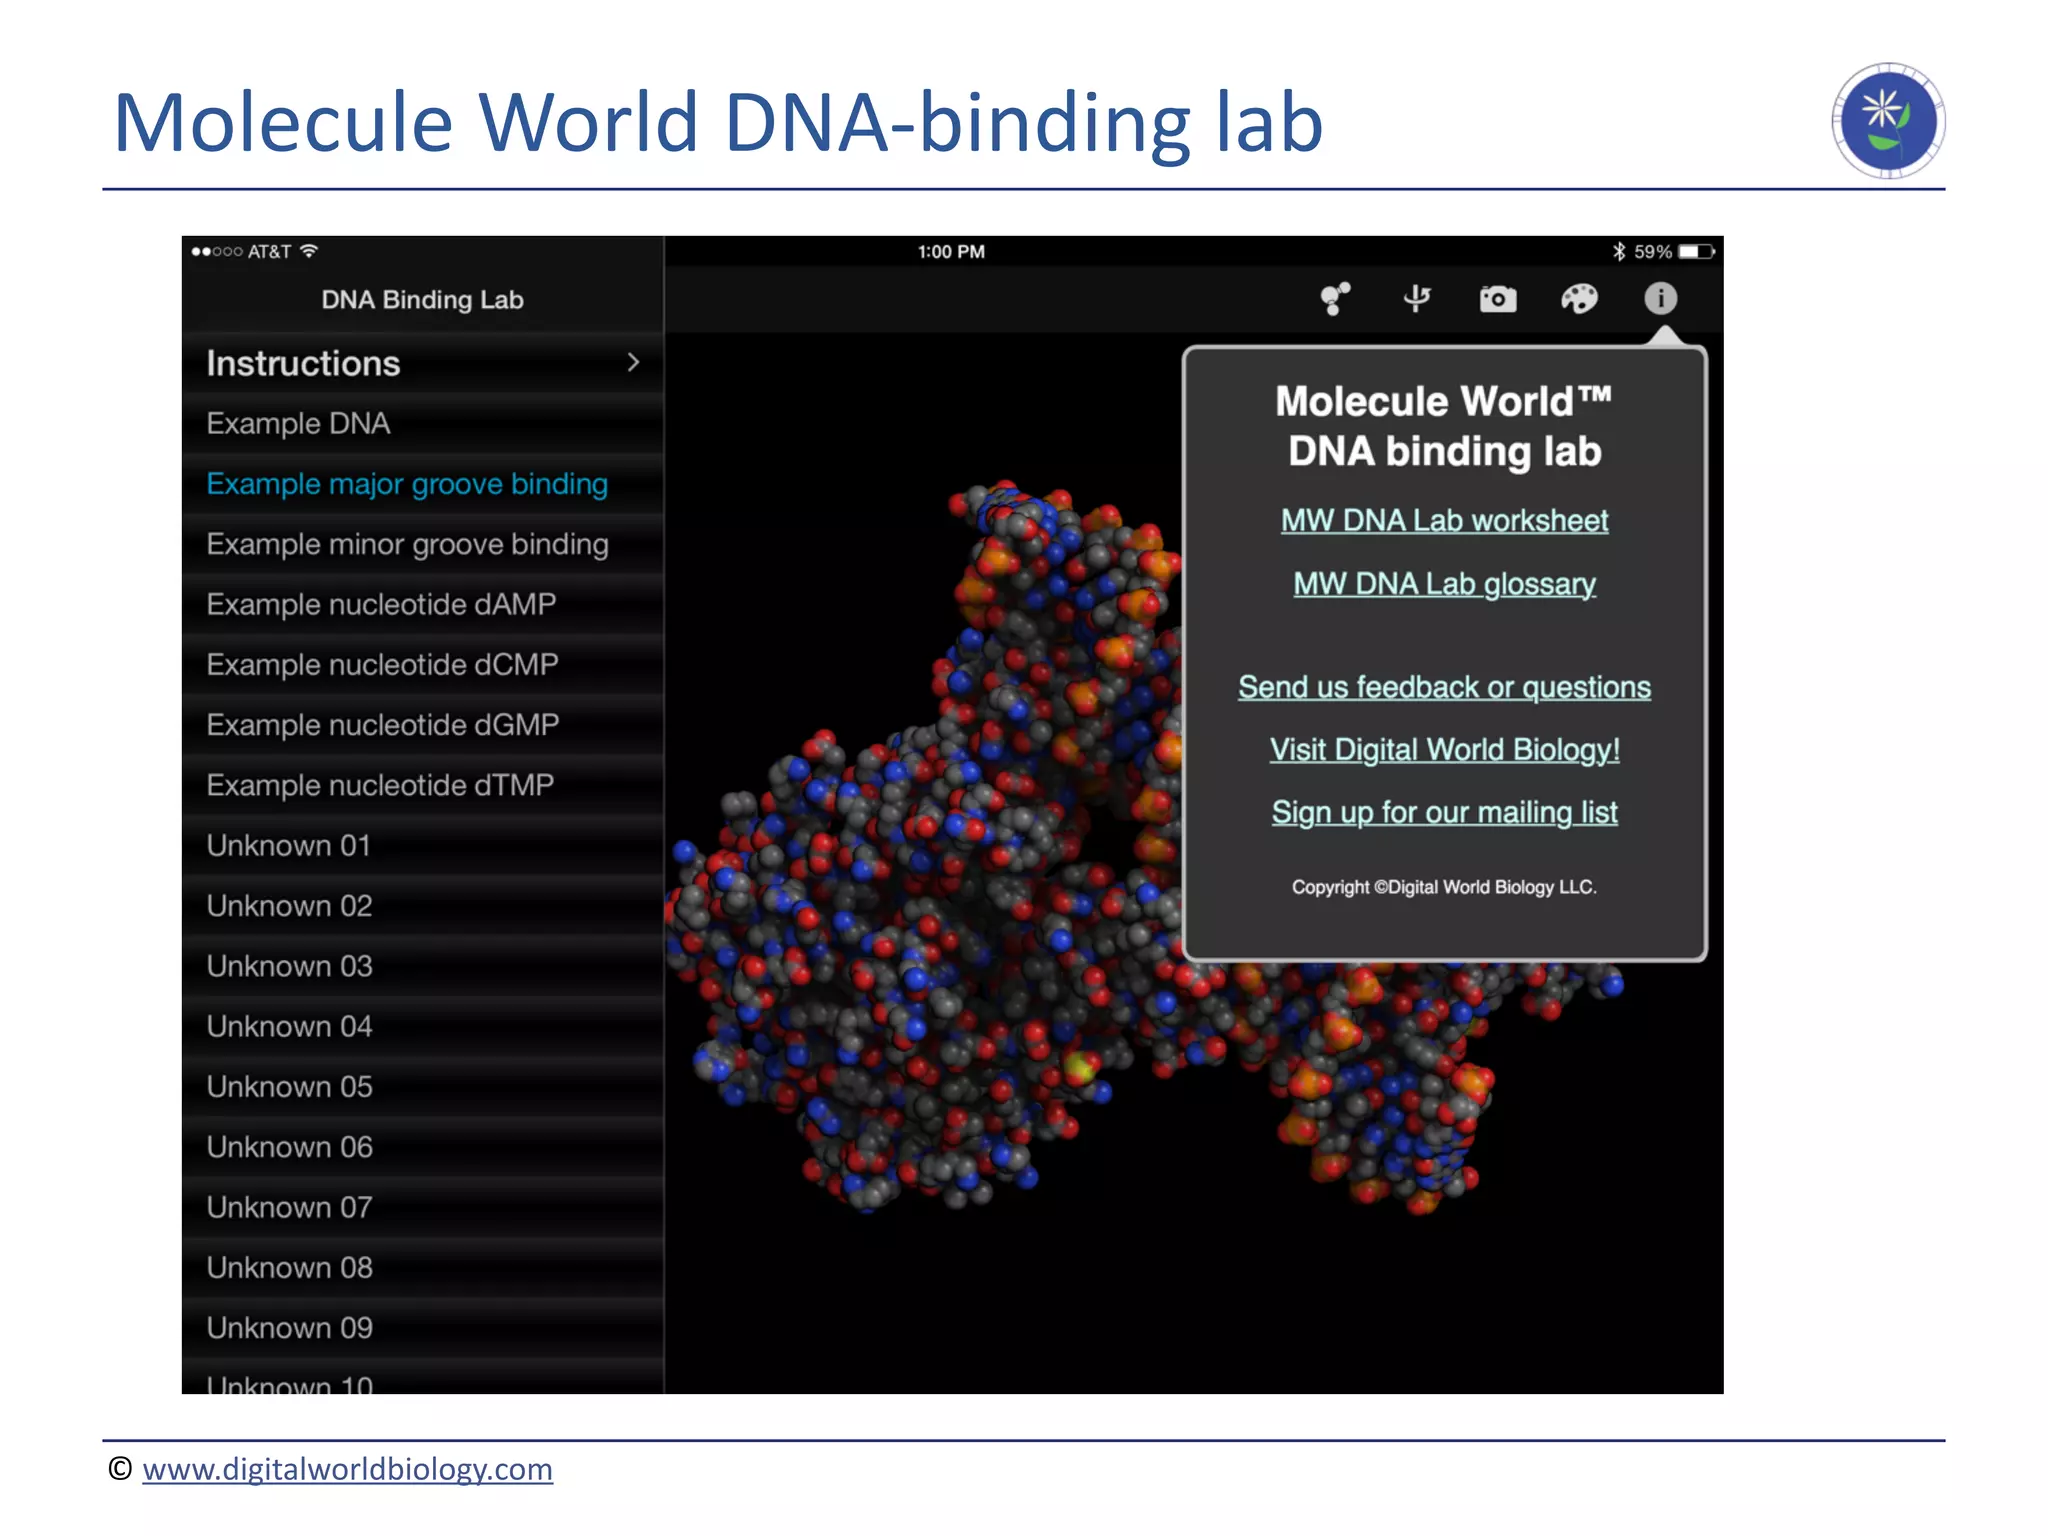Select Example major groove binding

click(x=423, y=484)
